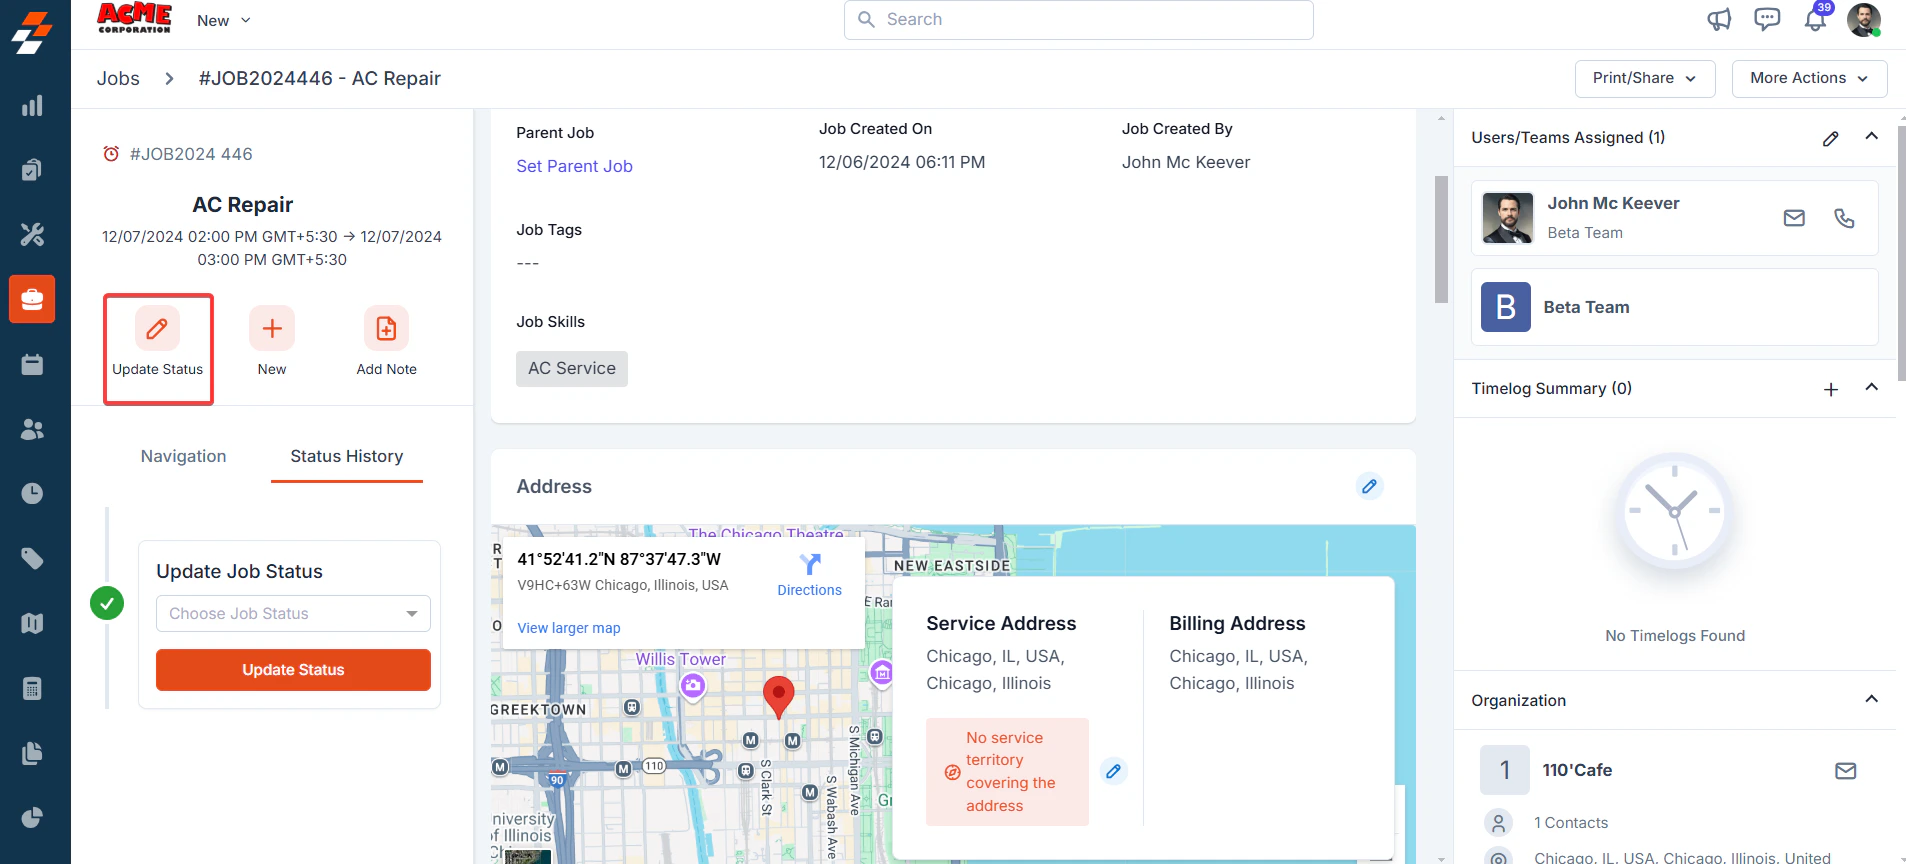
Task: Open the chat messages icon
Action: click(1767, 19)
